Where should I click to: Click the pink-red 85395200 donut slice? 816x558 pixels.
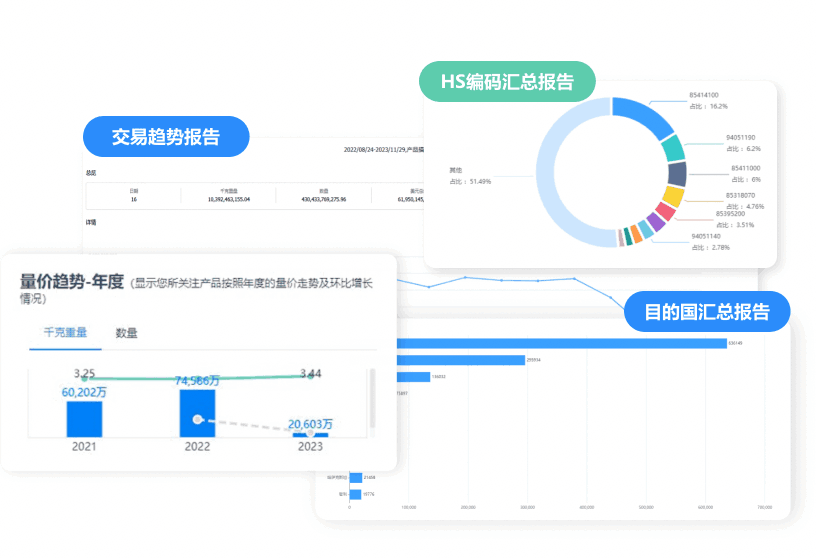pos(664,212)
